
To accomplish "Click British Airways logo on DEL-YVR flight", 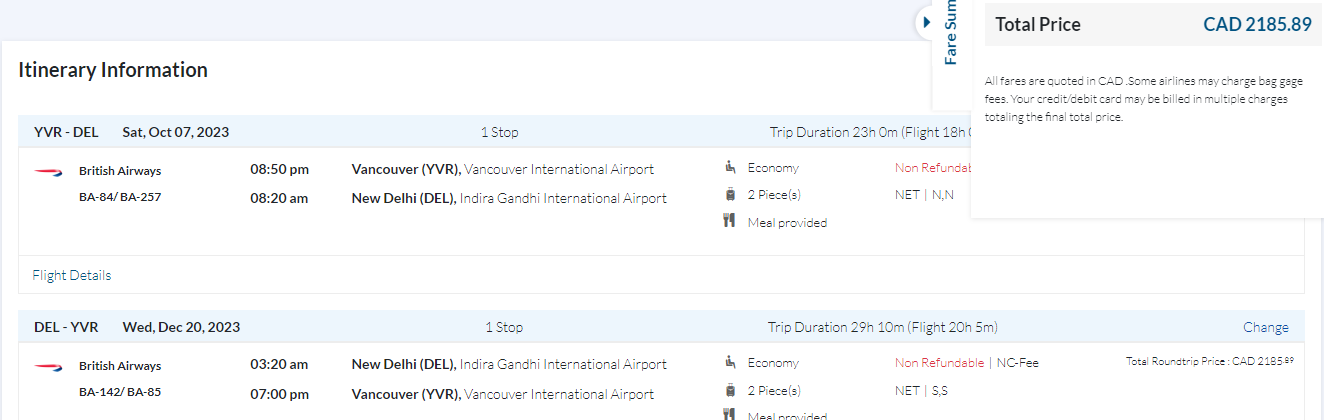I will (48, 366).
